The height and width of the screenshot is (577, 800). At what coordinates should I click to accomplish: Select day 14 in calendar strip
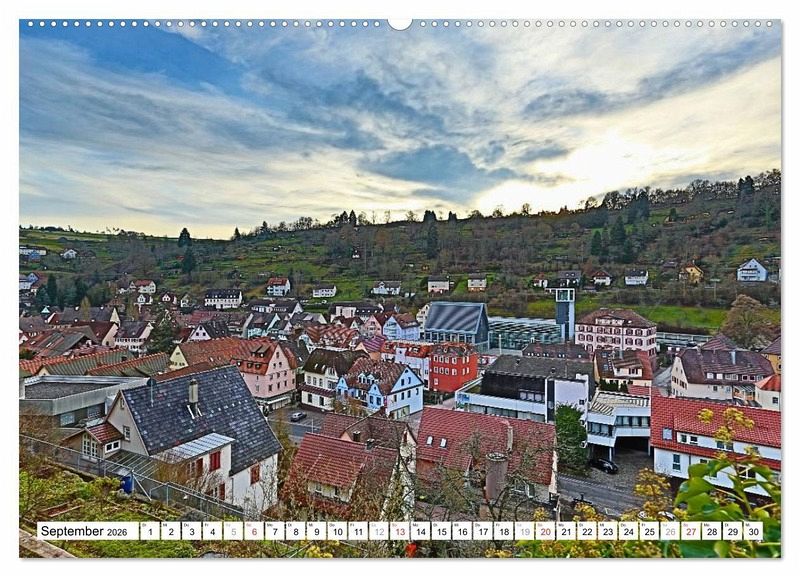pyautogui.click(x=420, y=531)
